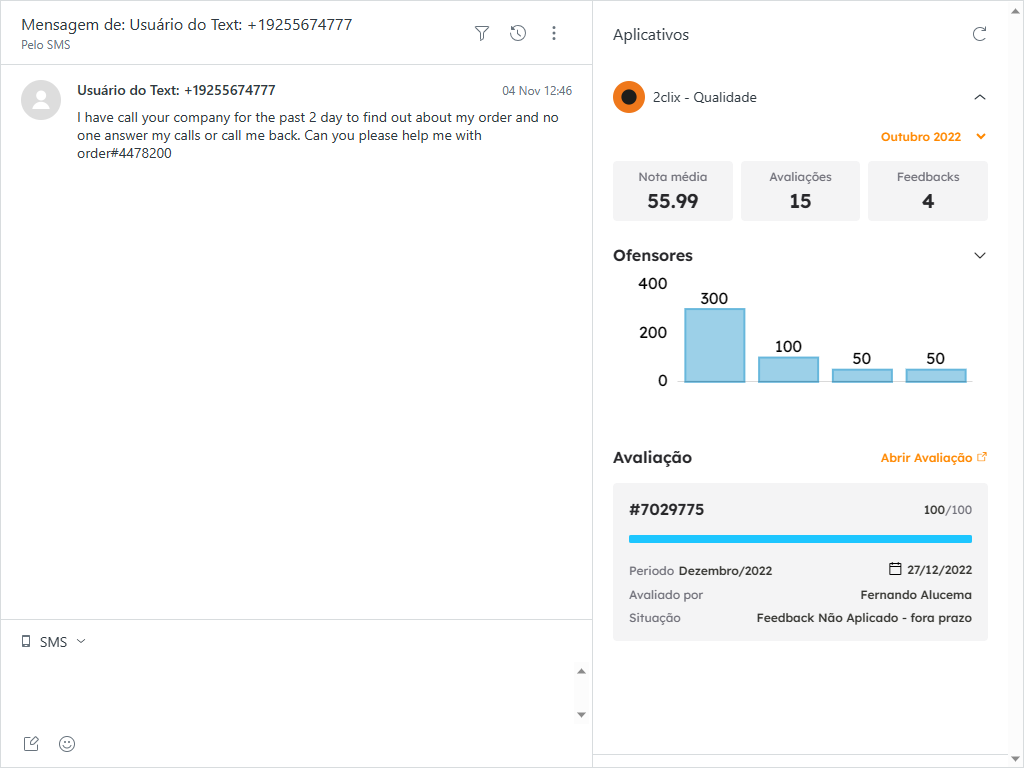The width and height of the screenshot is (1024, 768).
Task: Open message history clock icon
Action: (518, 34)
